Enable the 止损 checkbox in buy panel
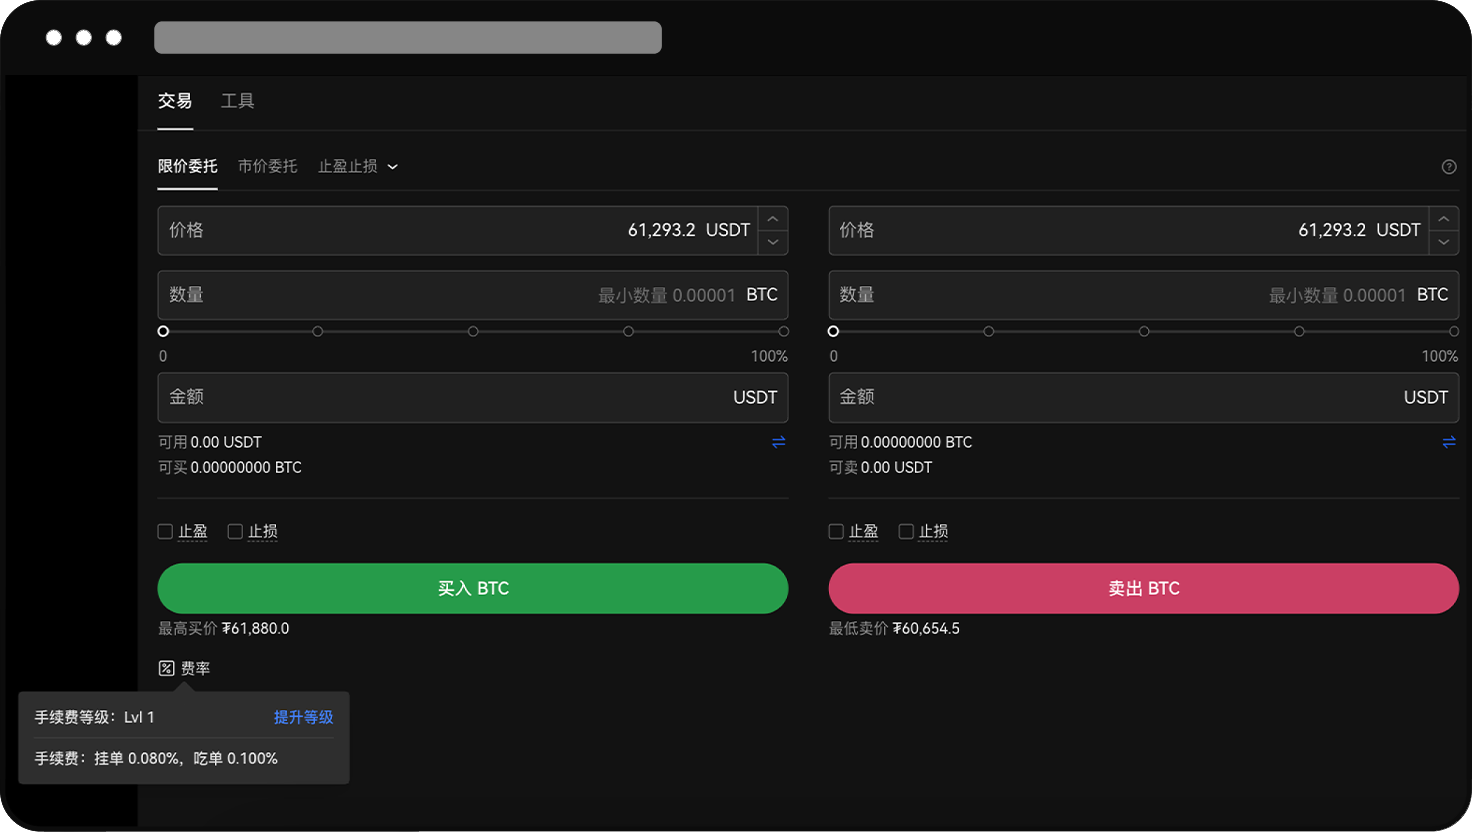 click(x=235, y=531)
